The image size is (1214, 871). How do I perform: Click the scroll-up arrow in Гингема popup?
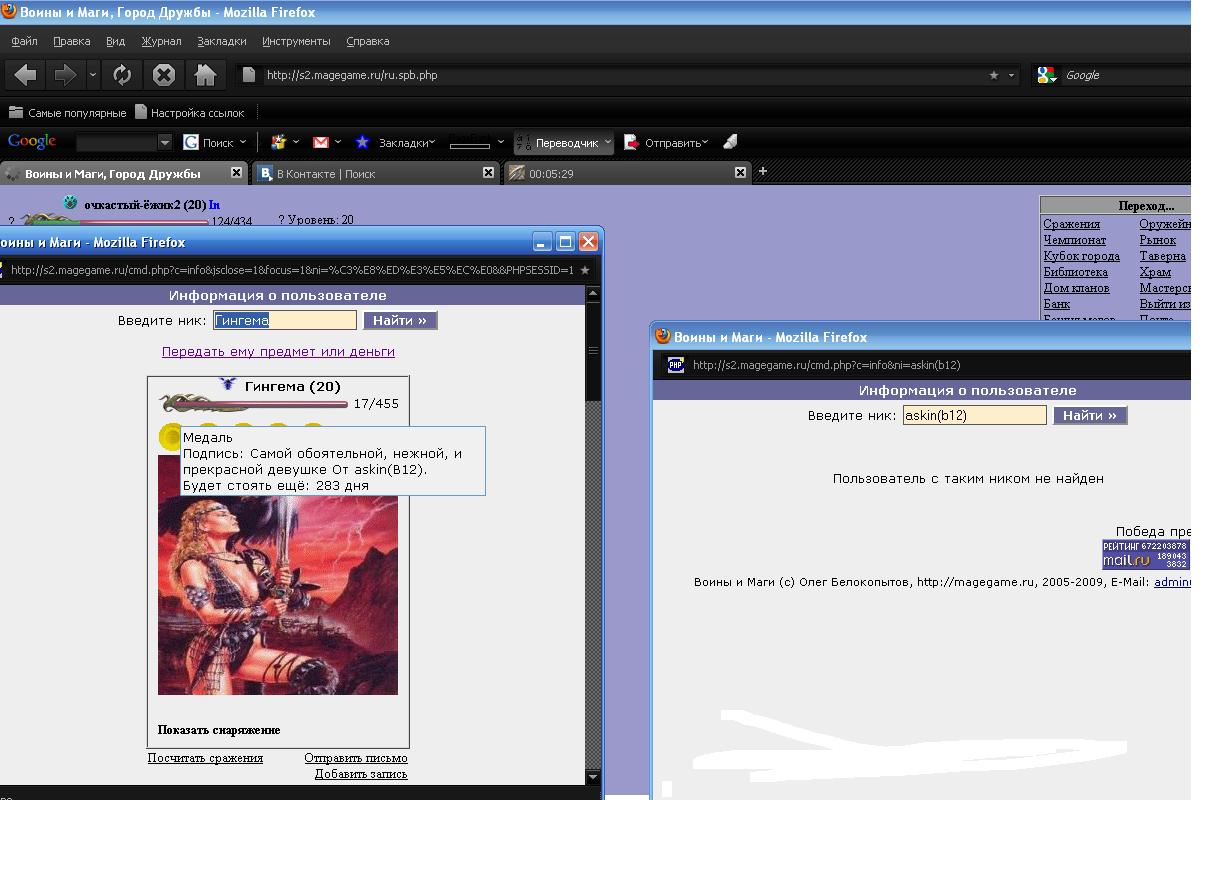tap(593, 294)
